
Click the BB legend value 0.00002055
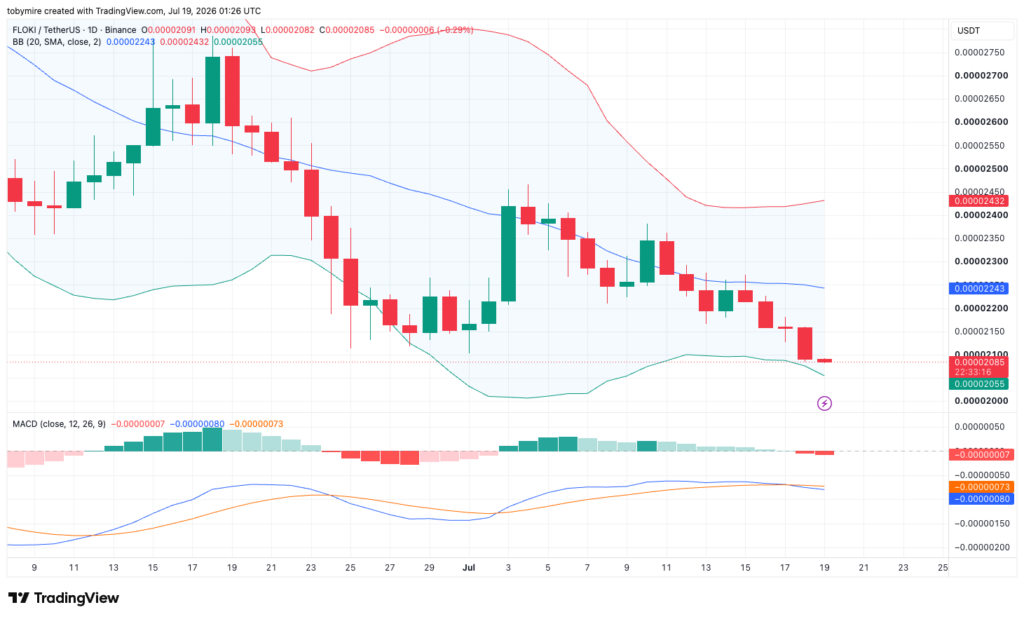click(x=238, y=42)
